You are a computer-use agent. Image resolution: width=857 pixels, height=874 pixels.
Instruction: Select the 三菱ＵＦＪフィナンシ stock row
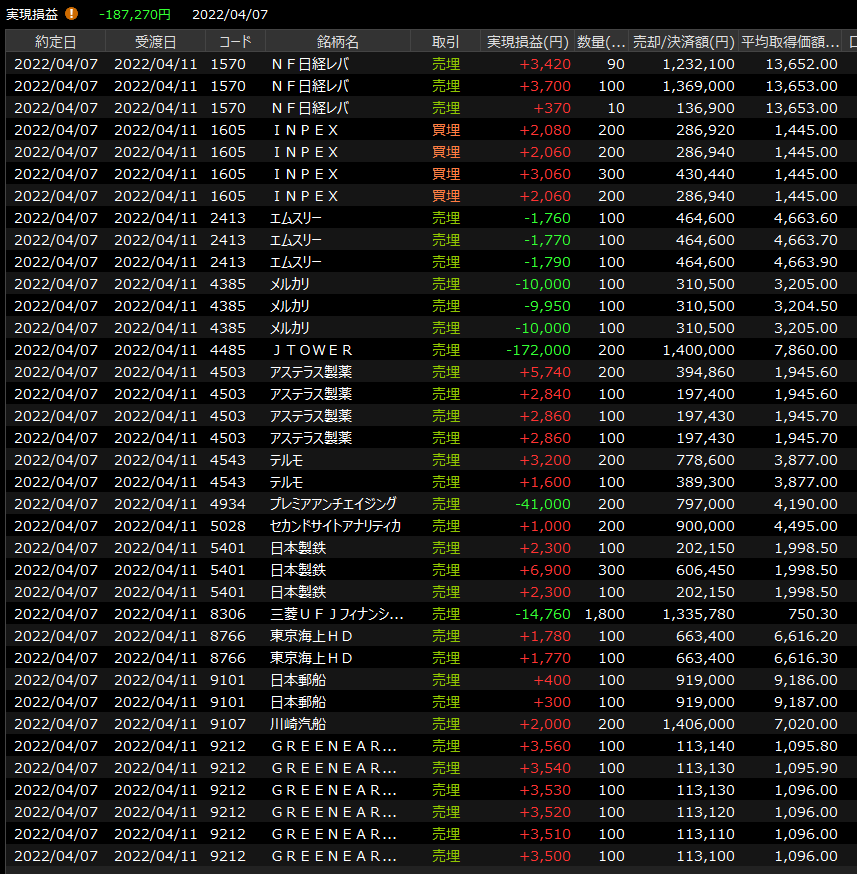tap(337, 614)
